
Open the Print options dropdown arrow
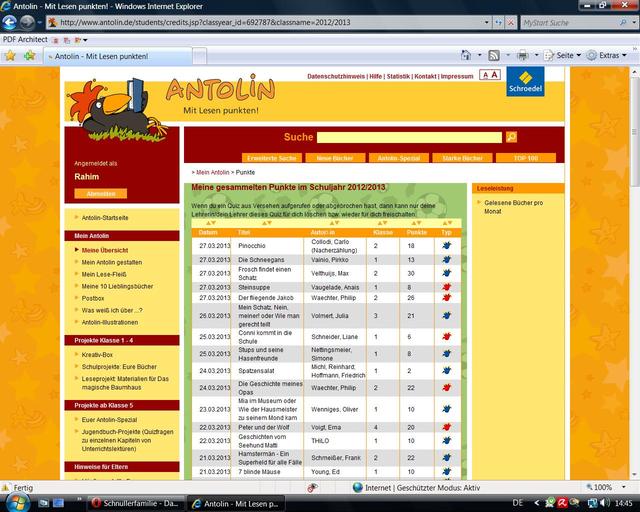(x=536, y=55)
